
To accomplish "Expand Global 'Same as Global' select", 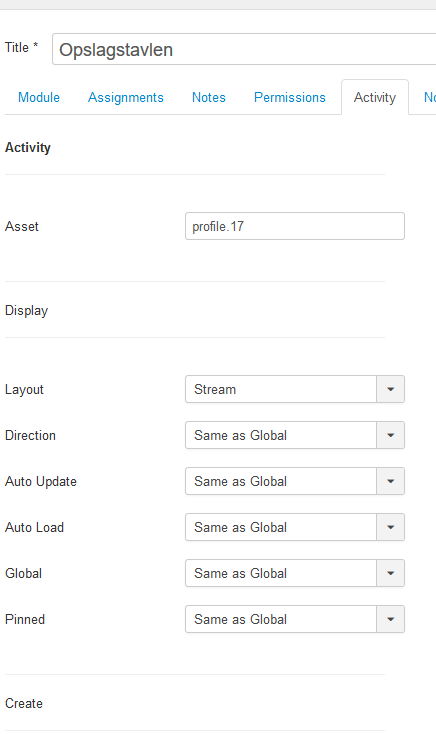I will pos(295,573).
